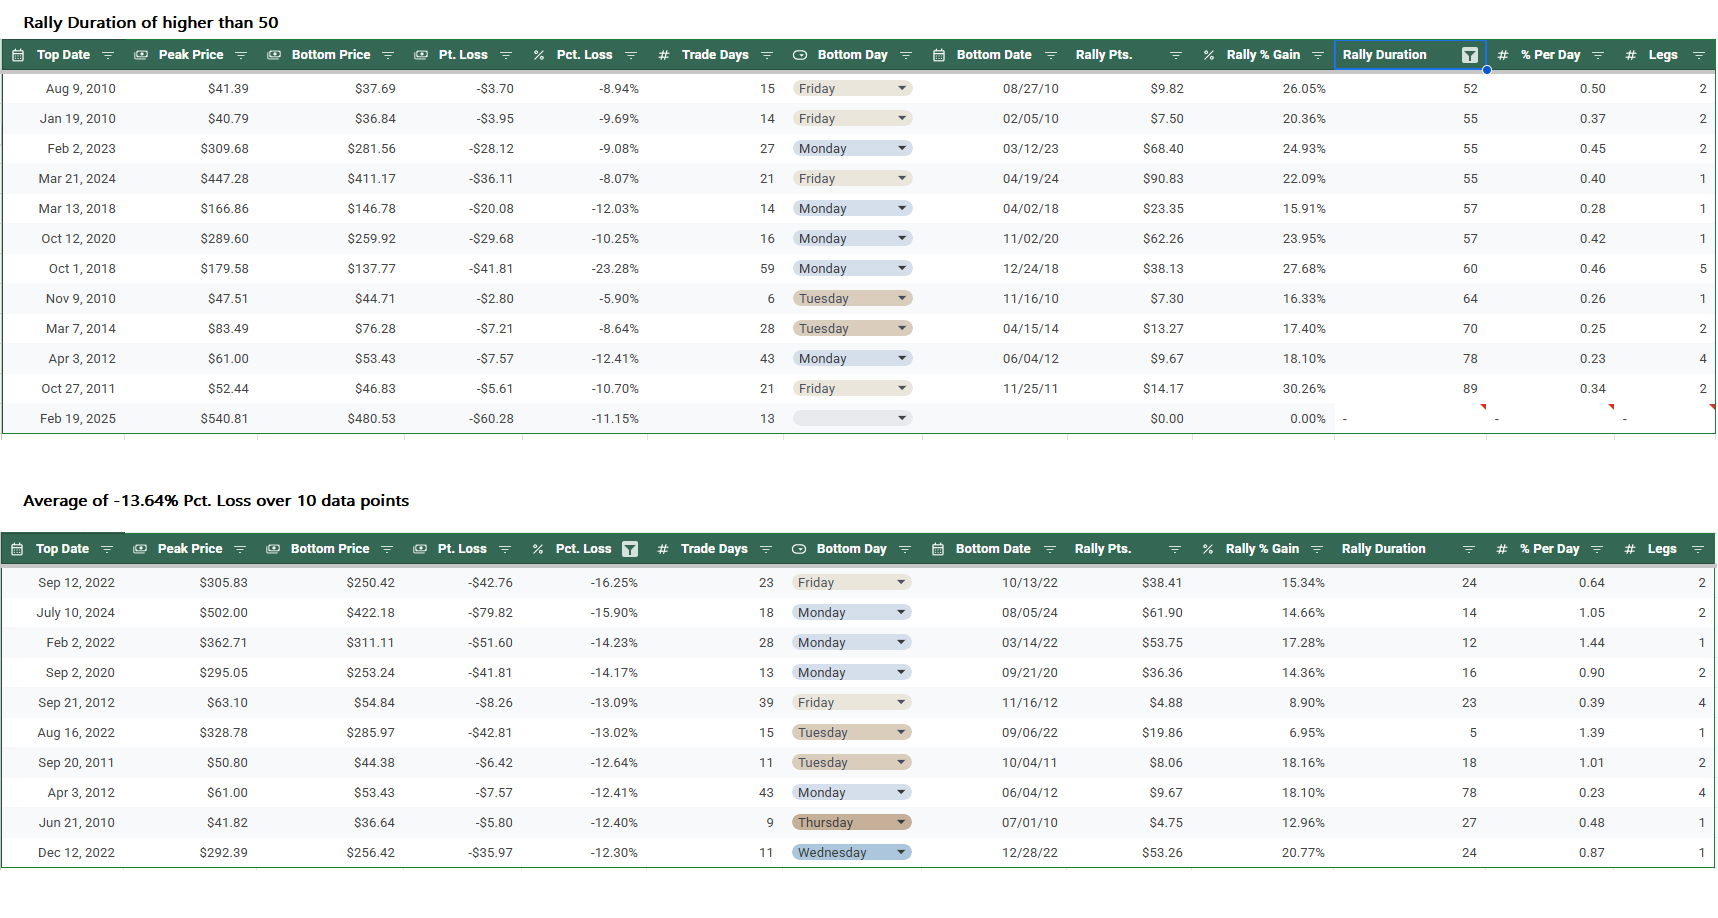The height and width of the screenshot is (918, 1718).
Task: Click dropdown-type icon beside upper Bottom Day header
Action: [800, 56]
